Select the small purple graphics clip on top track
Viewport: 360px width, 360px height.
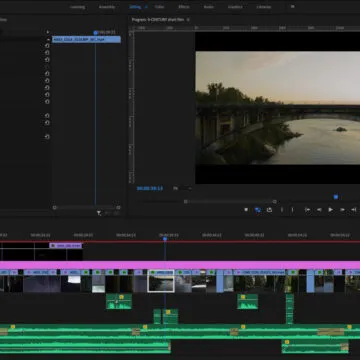[66, 246]
